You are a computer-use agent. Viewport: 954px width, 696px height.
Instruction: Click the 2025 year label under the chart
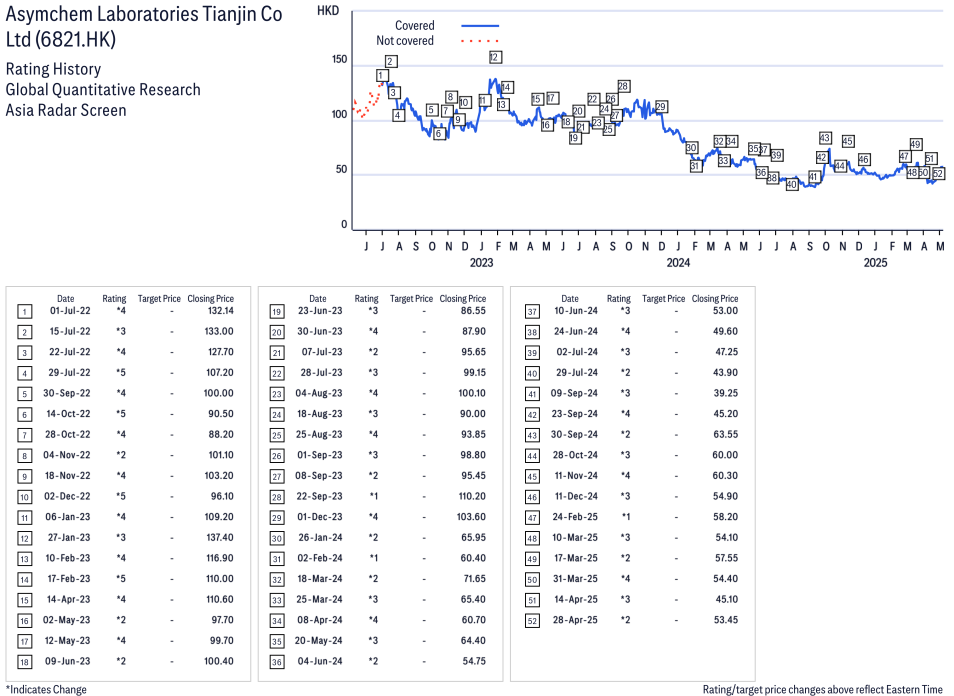click(876, 263)
